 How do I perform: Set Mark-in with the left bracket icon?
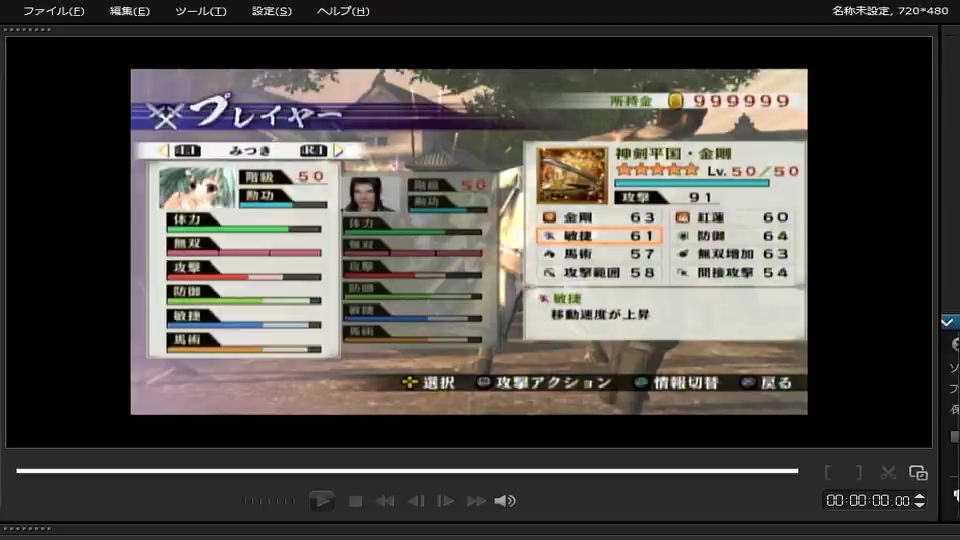click(828, 472)
